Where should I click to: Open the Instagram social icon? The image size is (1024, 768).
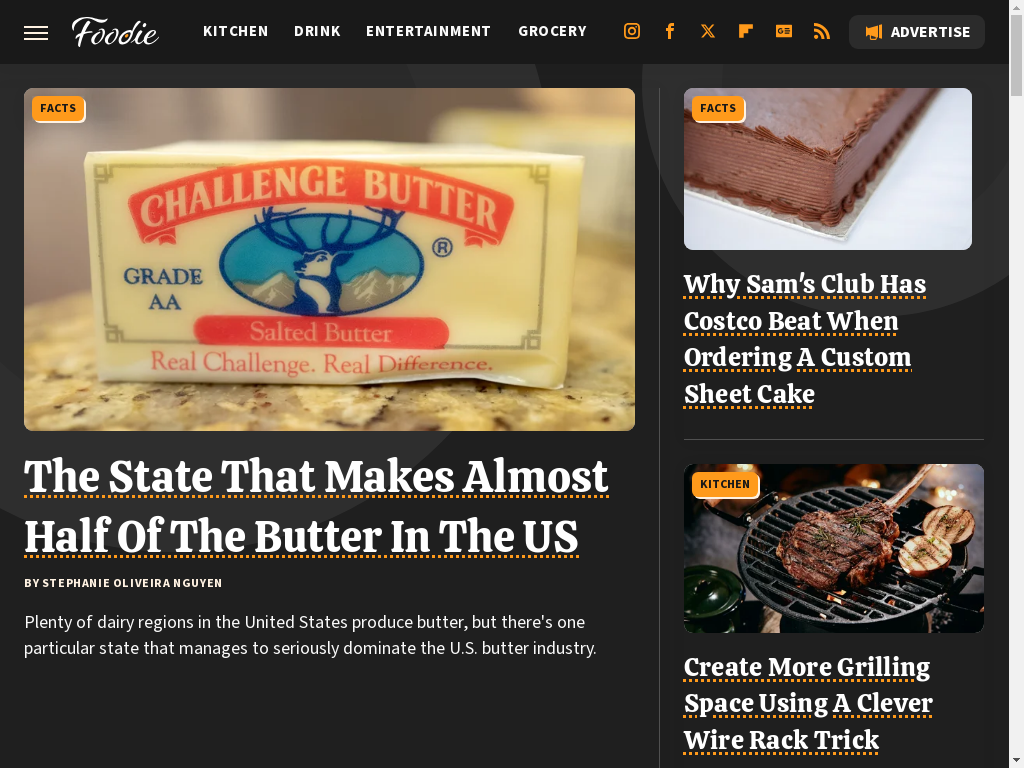pyautogui.click(x=632, y=31)
